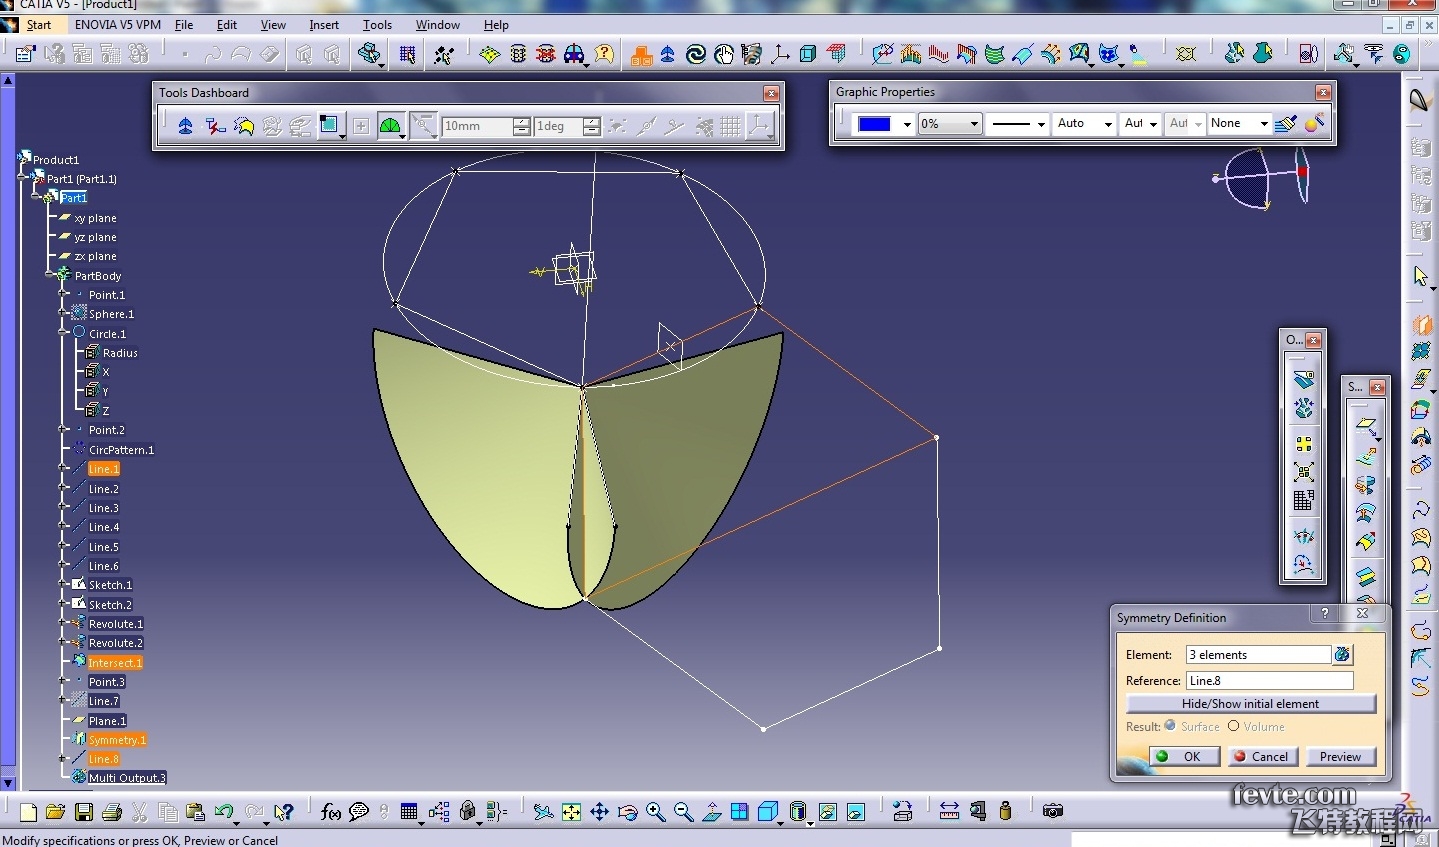1439x847 pixels.
Task: Expand the Revolute.1 tree node
Action: coord(63,623)
